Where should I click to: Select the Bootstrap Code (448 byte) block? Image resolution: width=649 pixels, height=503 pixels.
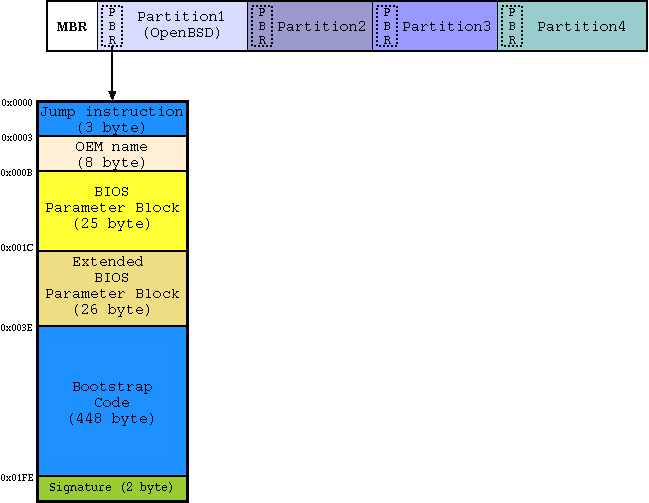coord(111,402)
